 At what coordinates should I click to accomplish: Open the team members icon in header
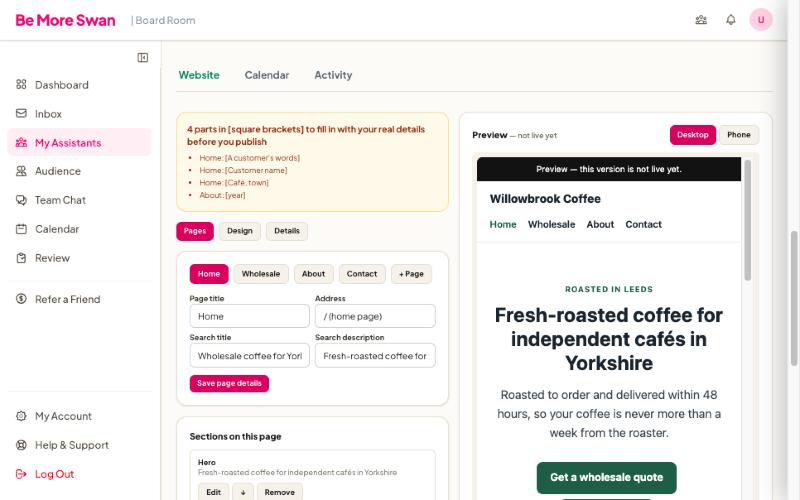pyautogui.click(x=701, y=20)
